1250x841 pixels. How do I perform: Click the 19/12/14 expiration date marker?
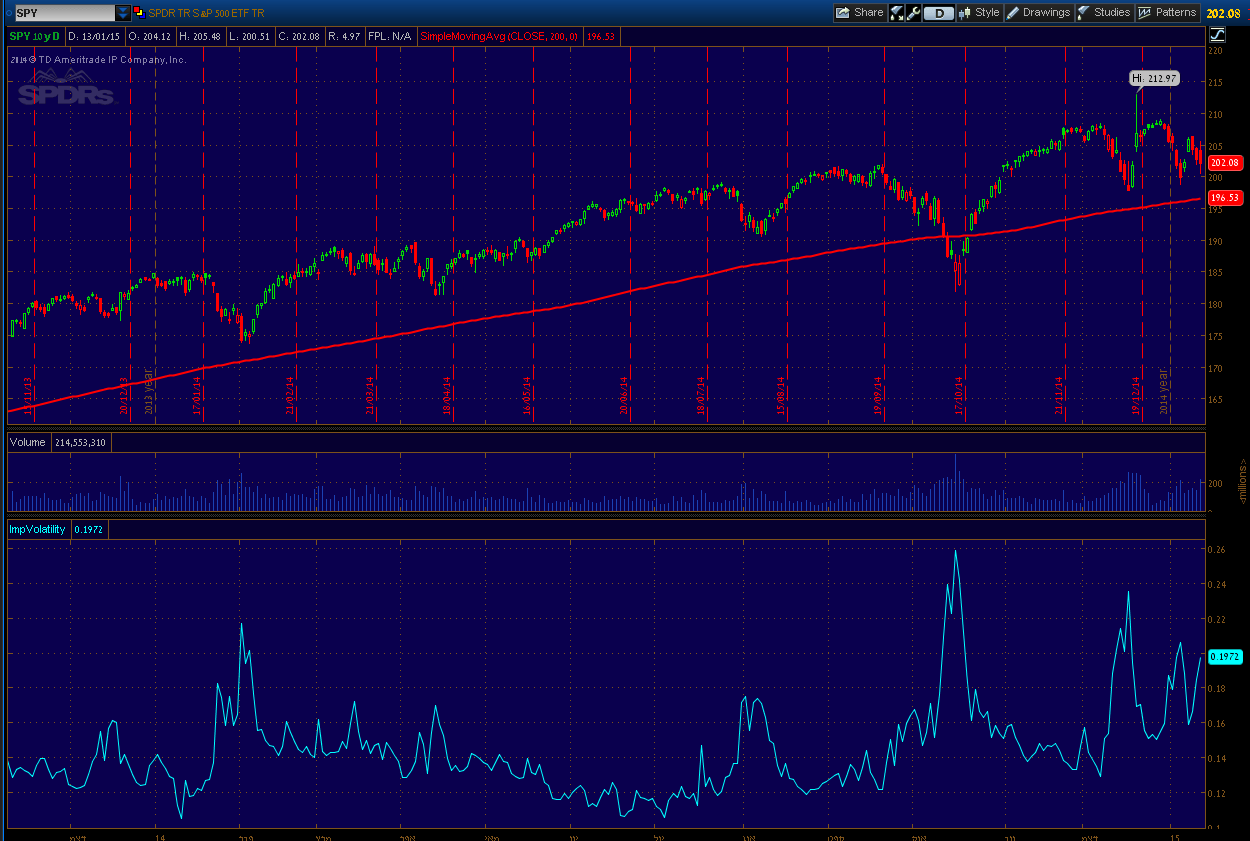(1135, 395)
